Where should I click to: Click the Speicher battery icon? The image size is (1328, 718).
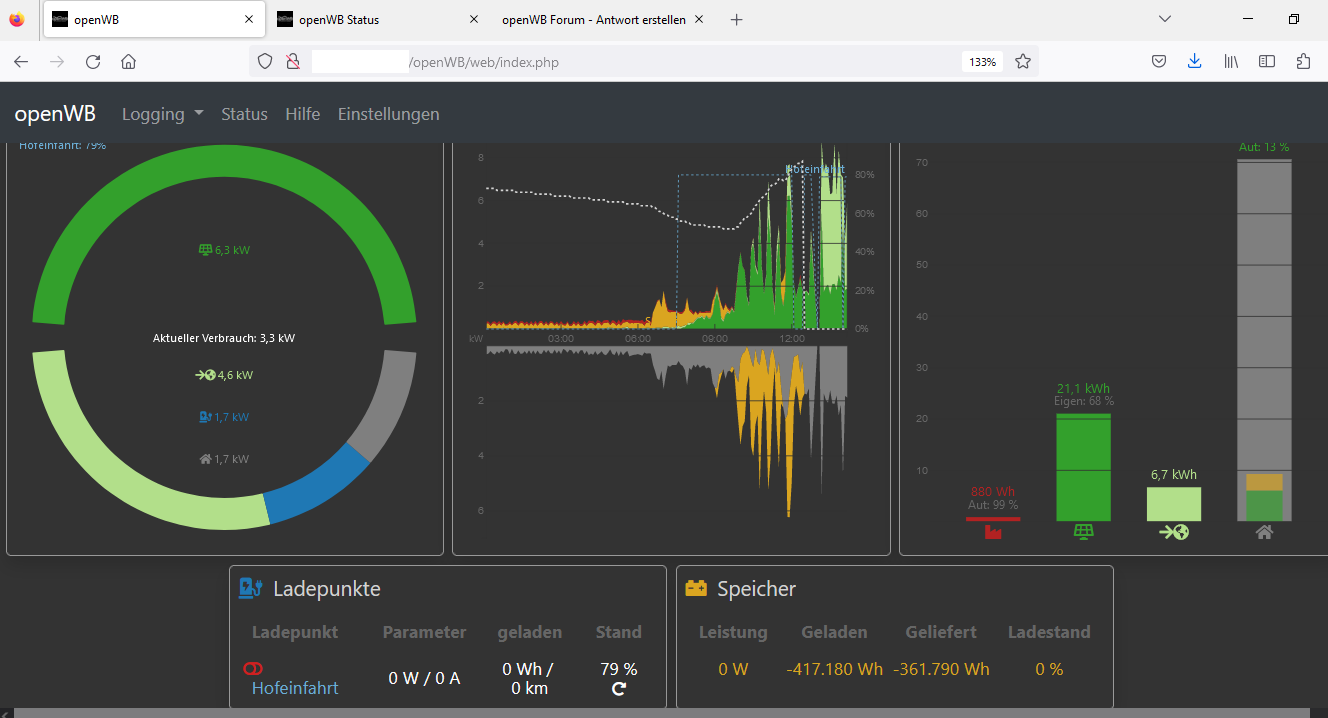696,589
